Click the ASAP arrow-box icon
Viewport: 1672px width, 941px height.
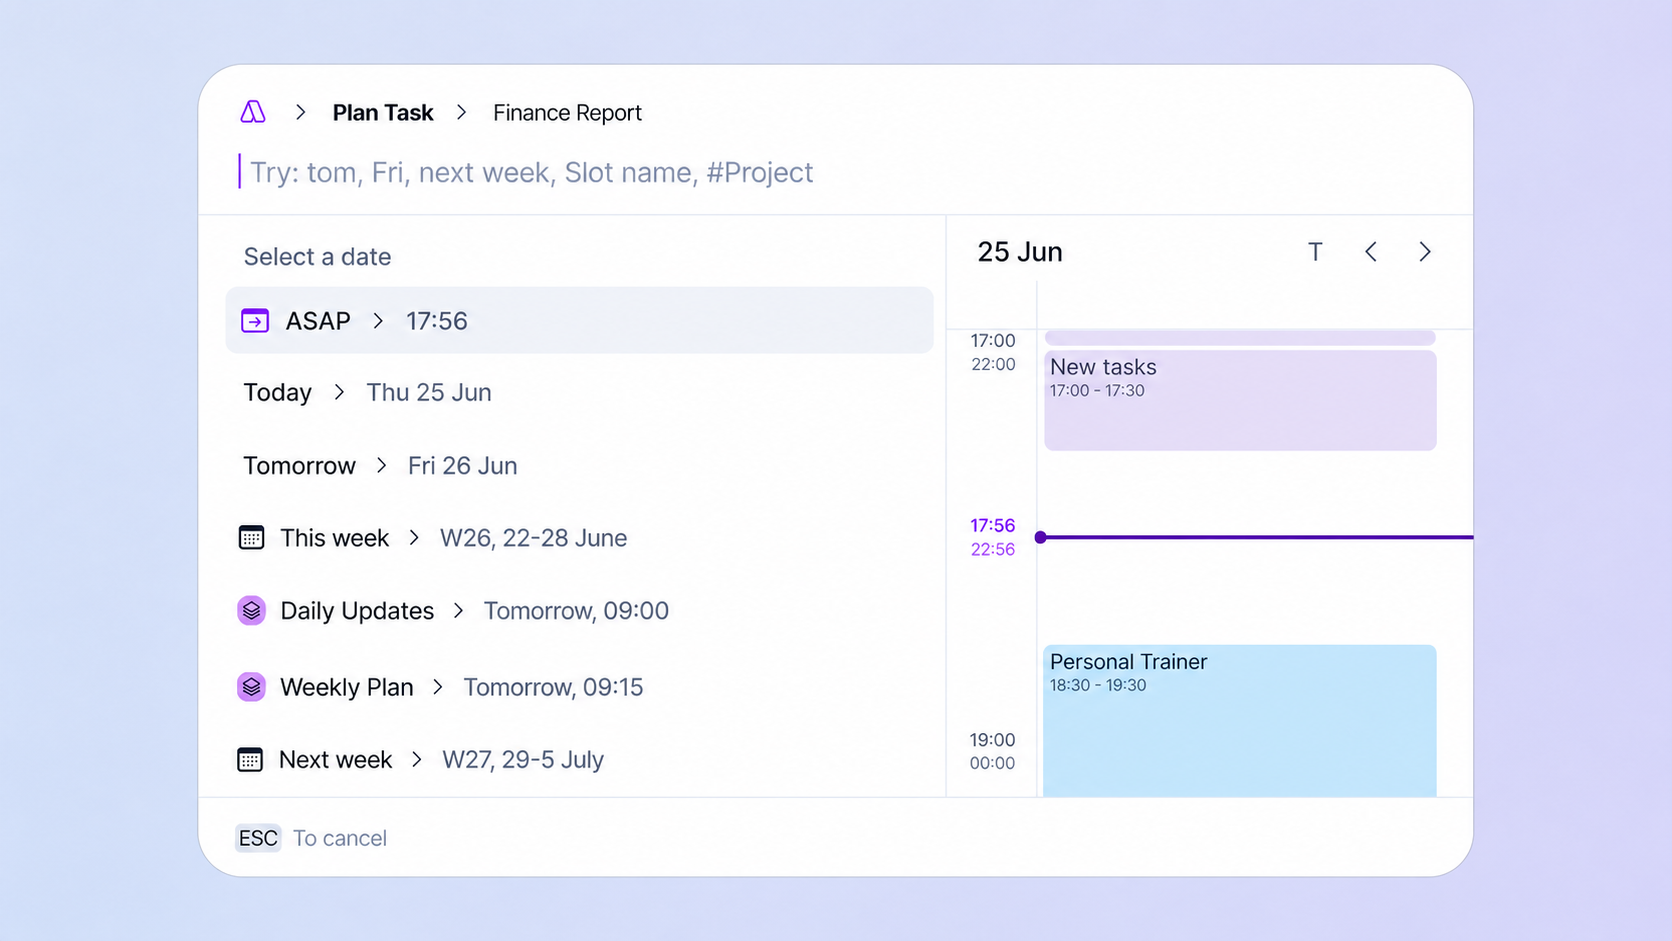click(255, 321)
